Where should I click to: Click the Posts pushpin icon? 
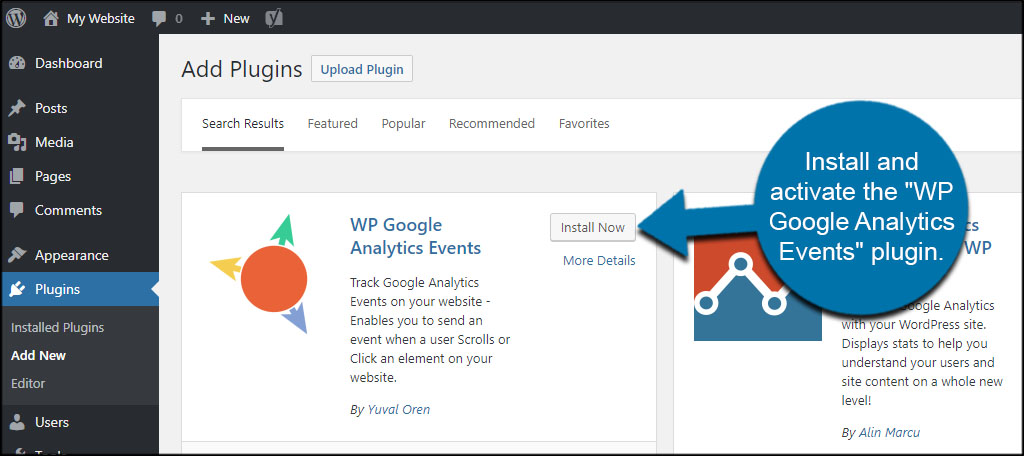17,108
